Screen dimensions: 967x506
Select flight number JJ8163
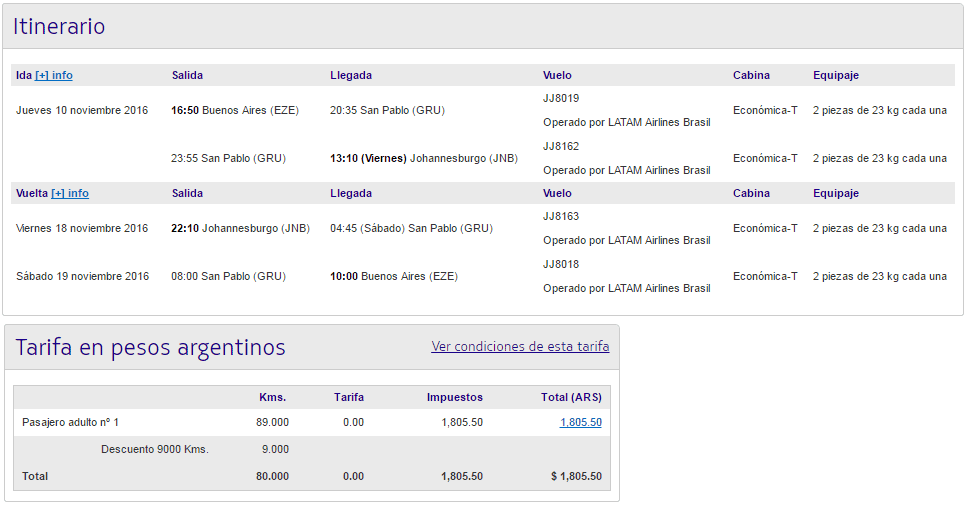coord(561,216)
